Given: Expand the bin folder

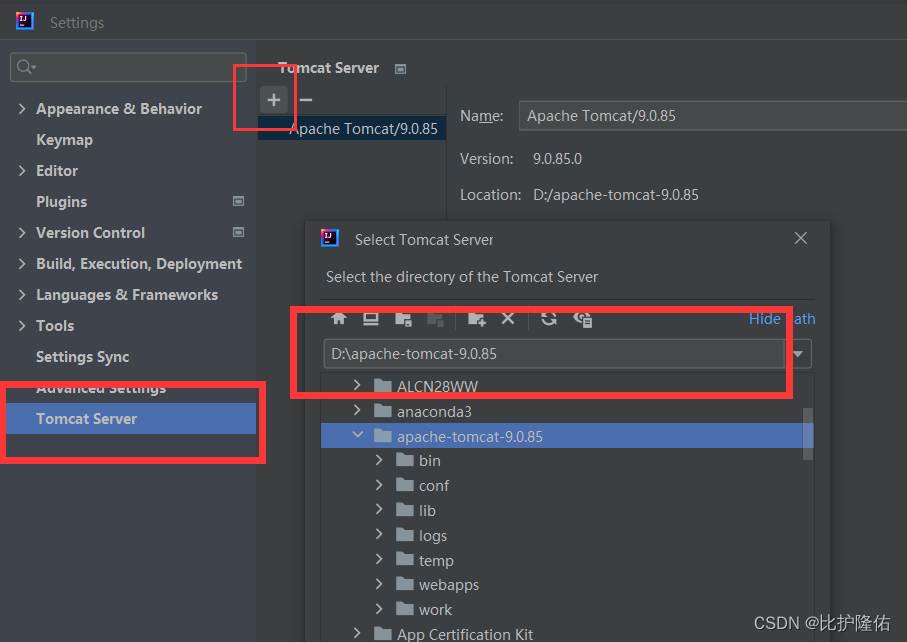Looking at the screenshot, I should coord(379,460).
